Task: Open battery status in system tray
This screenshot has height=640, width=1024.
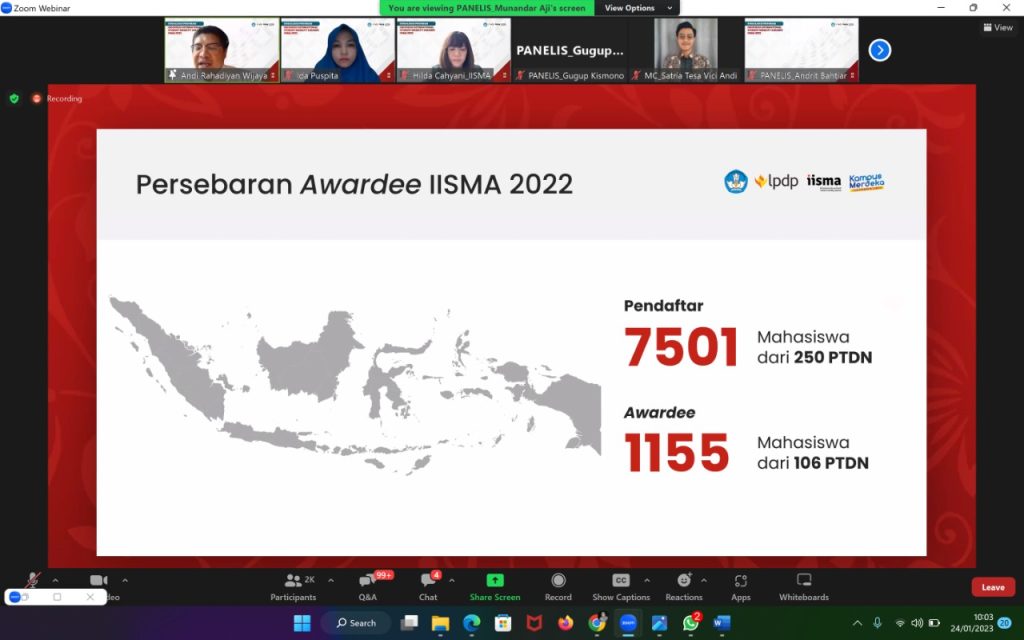Action: 935,623
